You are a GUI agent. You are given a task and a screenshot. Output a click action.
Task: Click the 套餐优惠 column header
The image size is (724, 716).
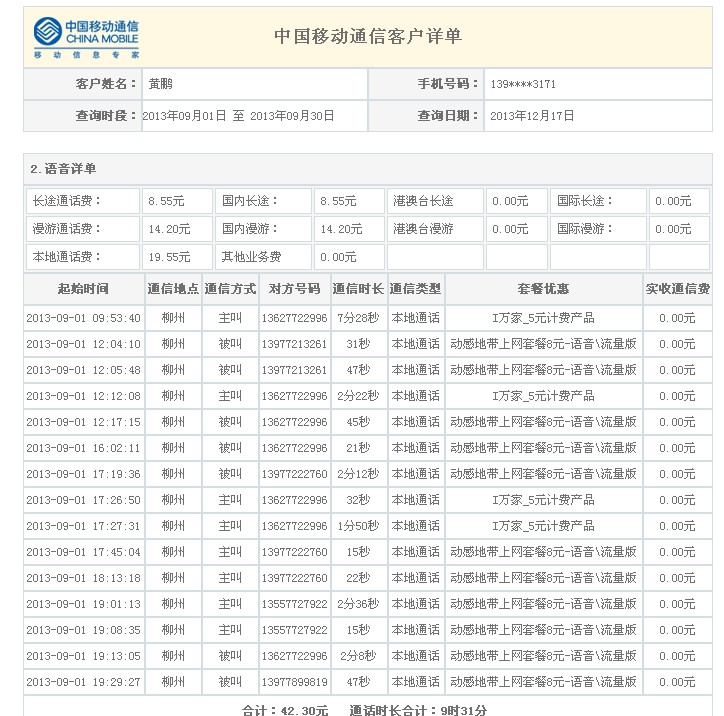point(543,289)
